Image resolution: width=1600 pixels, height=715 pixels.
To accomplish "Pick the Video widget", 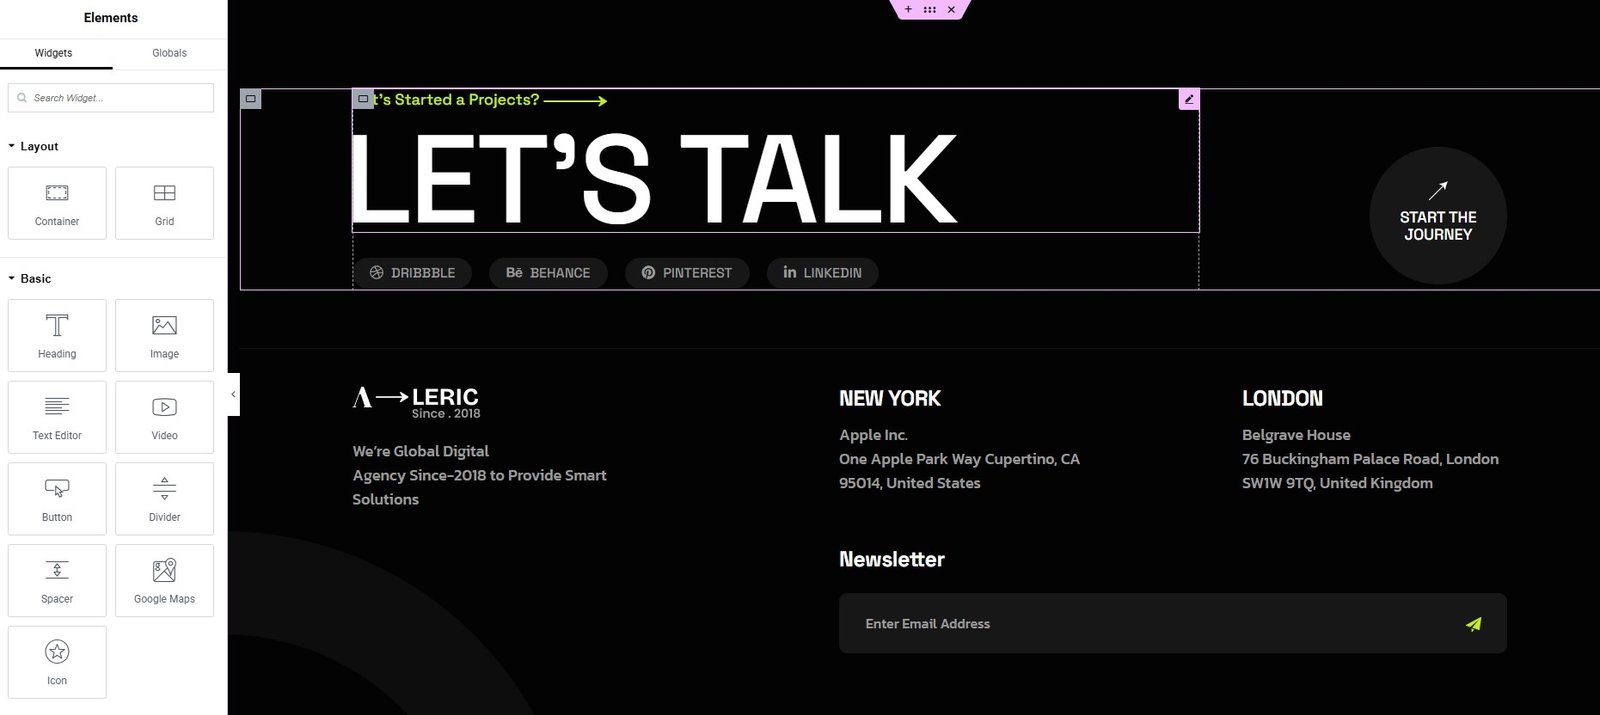I will tap(164, 417).
